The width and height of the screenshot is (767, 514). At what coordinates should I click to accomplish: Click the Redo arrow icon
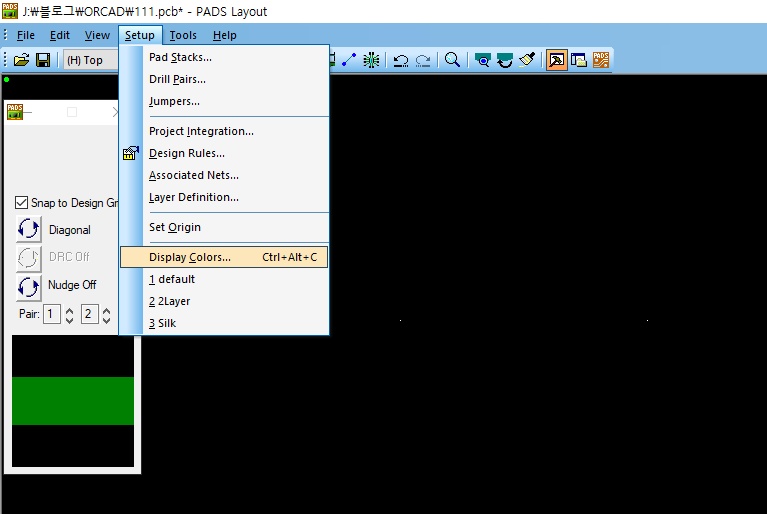point(423,60)
